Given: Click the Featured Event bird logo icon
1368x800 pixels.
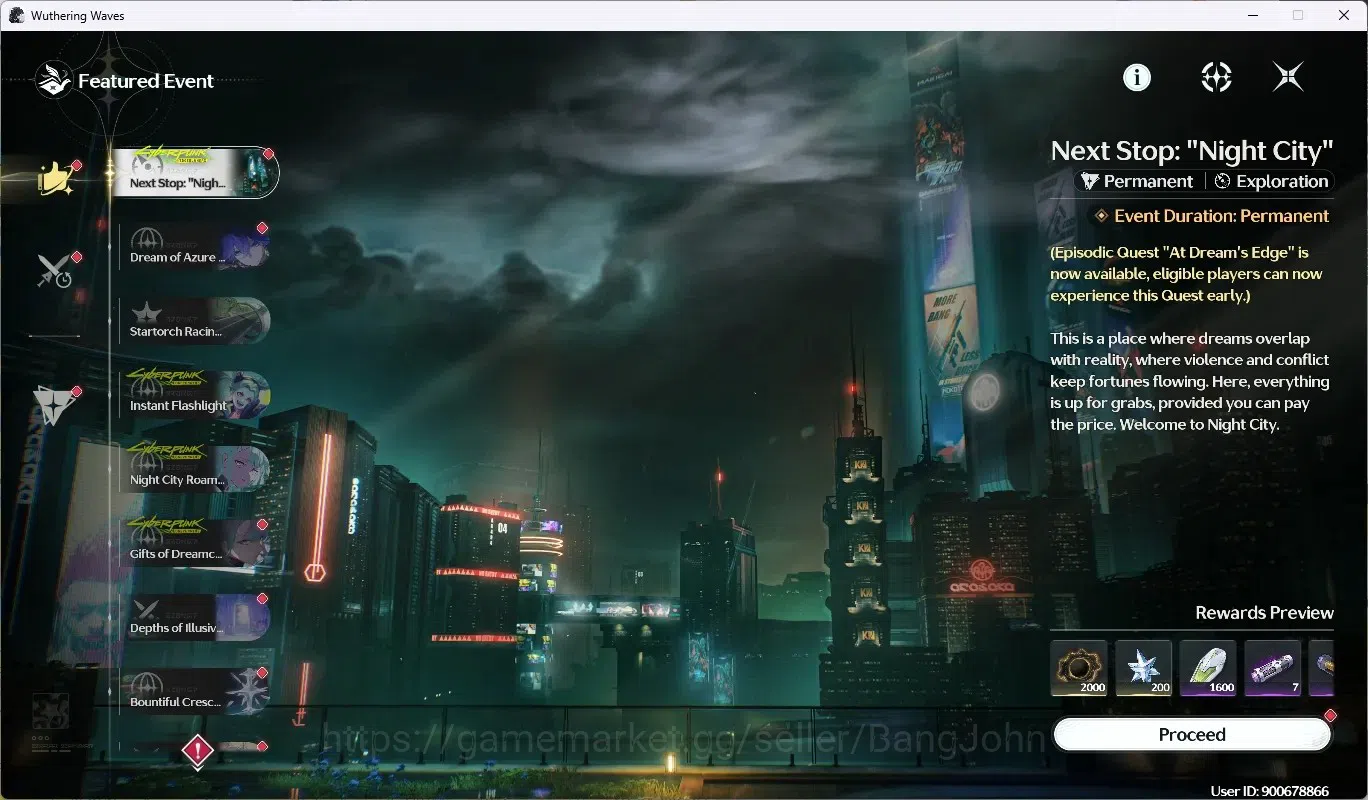Looking at the screenshot, I should click(x=54, y=80).
